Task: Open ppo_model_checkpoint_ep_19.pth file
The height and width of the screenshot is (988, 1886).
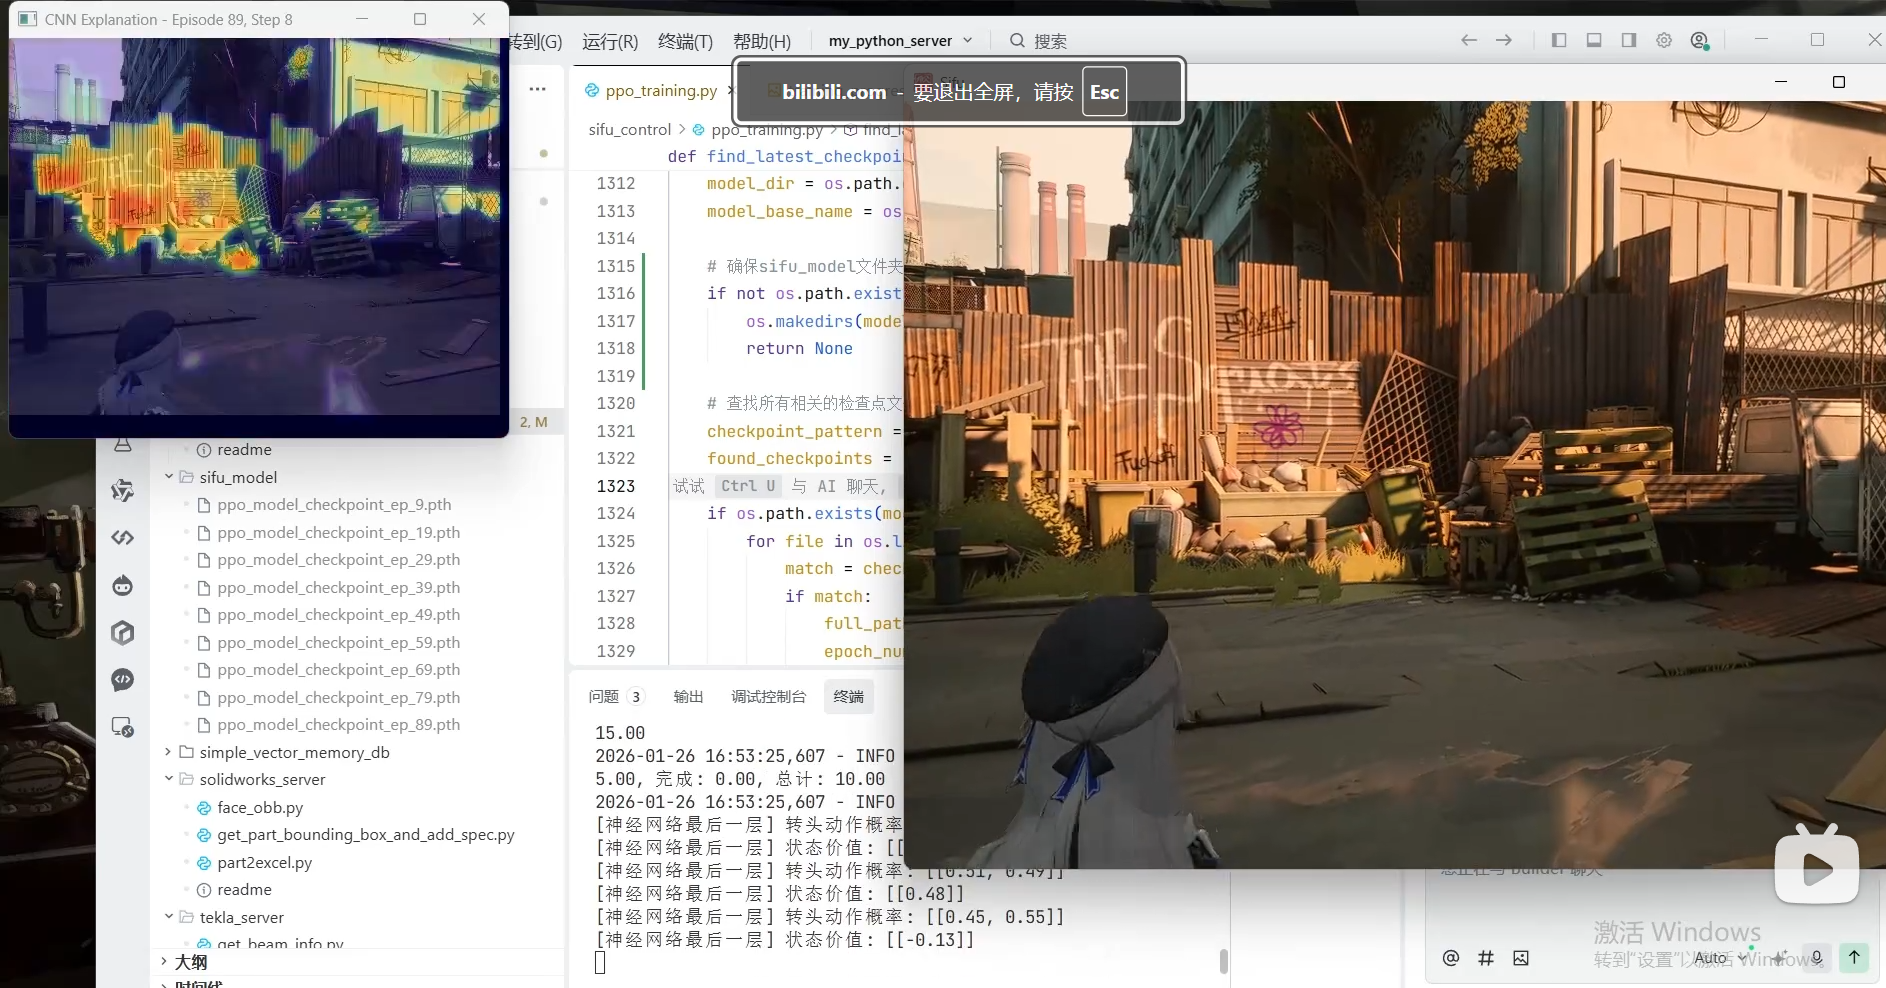Action: [x=338, y=533]
